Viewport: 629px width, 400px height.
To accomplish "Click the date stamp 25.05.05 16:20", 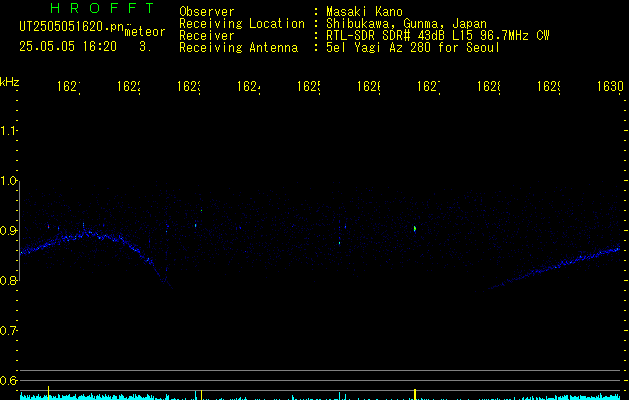I will pyautogui.click(x=68, y=46).
